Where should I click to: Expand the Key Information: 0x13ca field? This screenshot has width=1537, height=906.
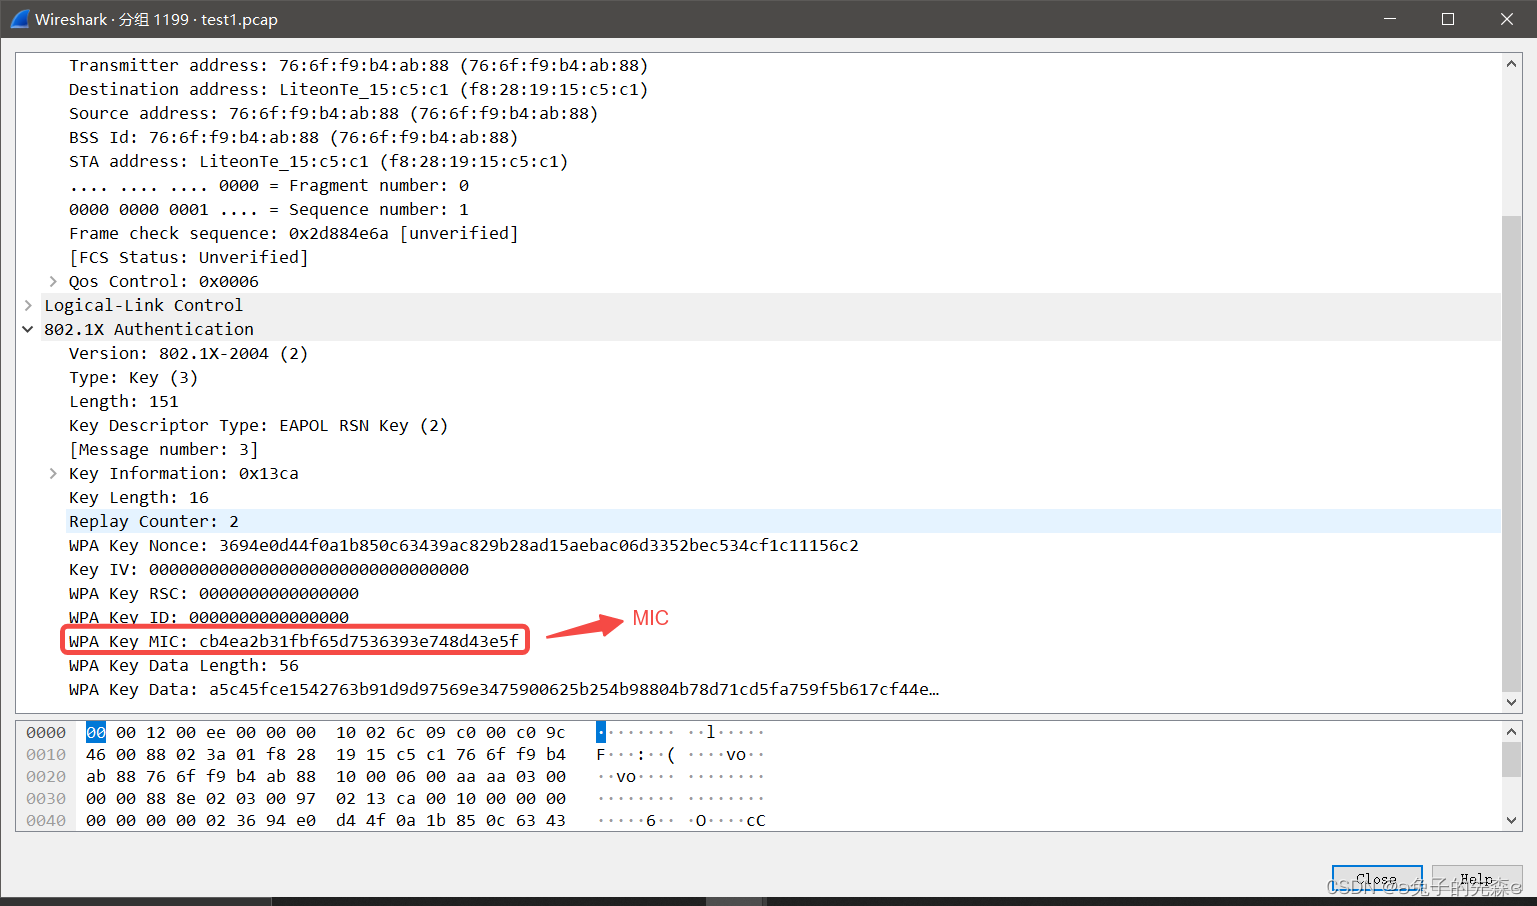(53, 473)
